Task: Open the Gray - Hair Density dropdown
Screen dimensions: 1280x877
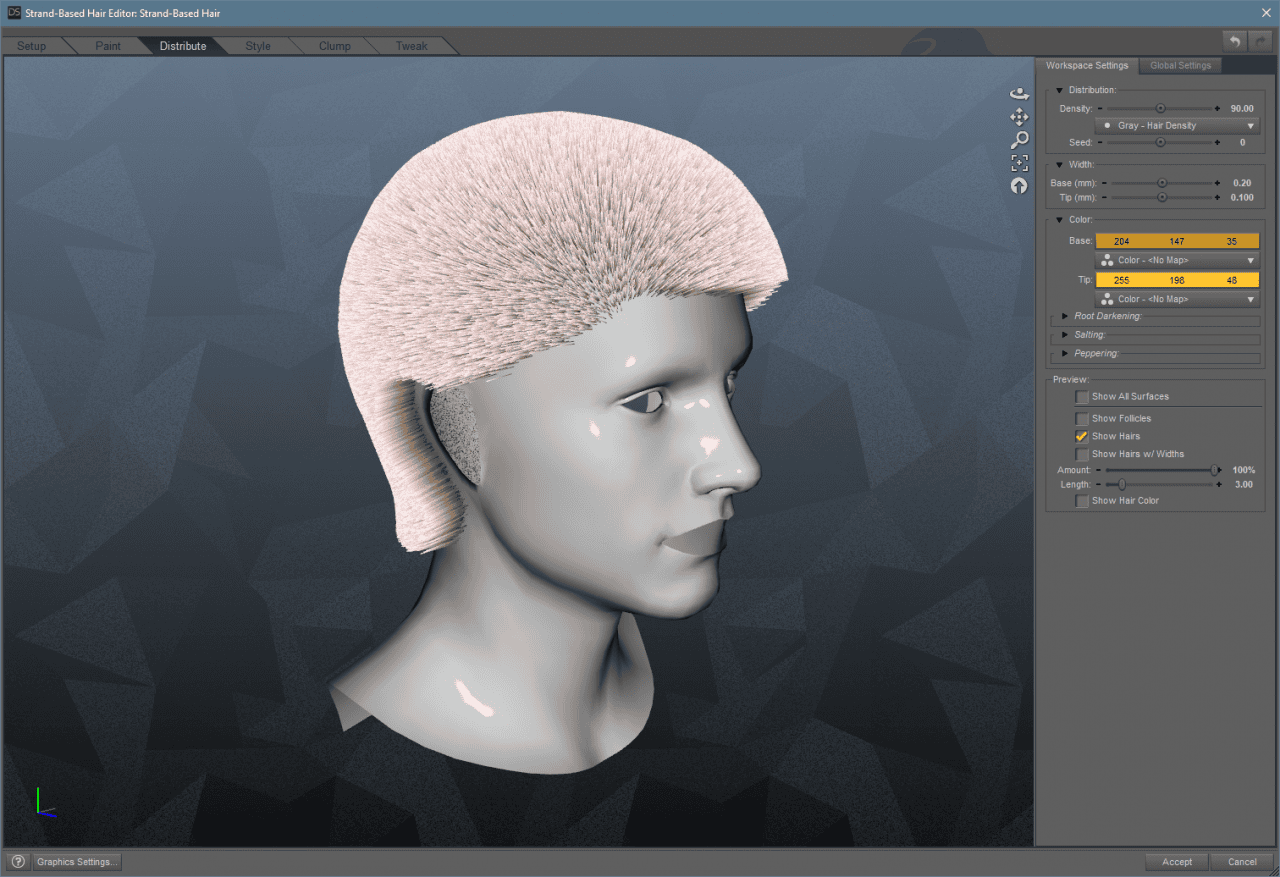Action: [1177, 125]
